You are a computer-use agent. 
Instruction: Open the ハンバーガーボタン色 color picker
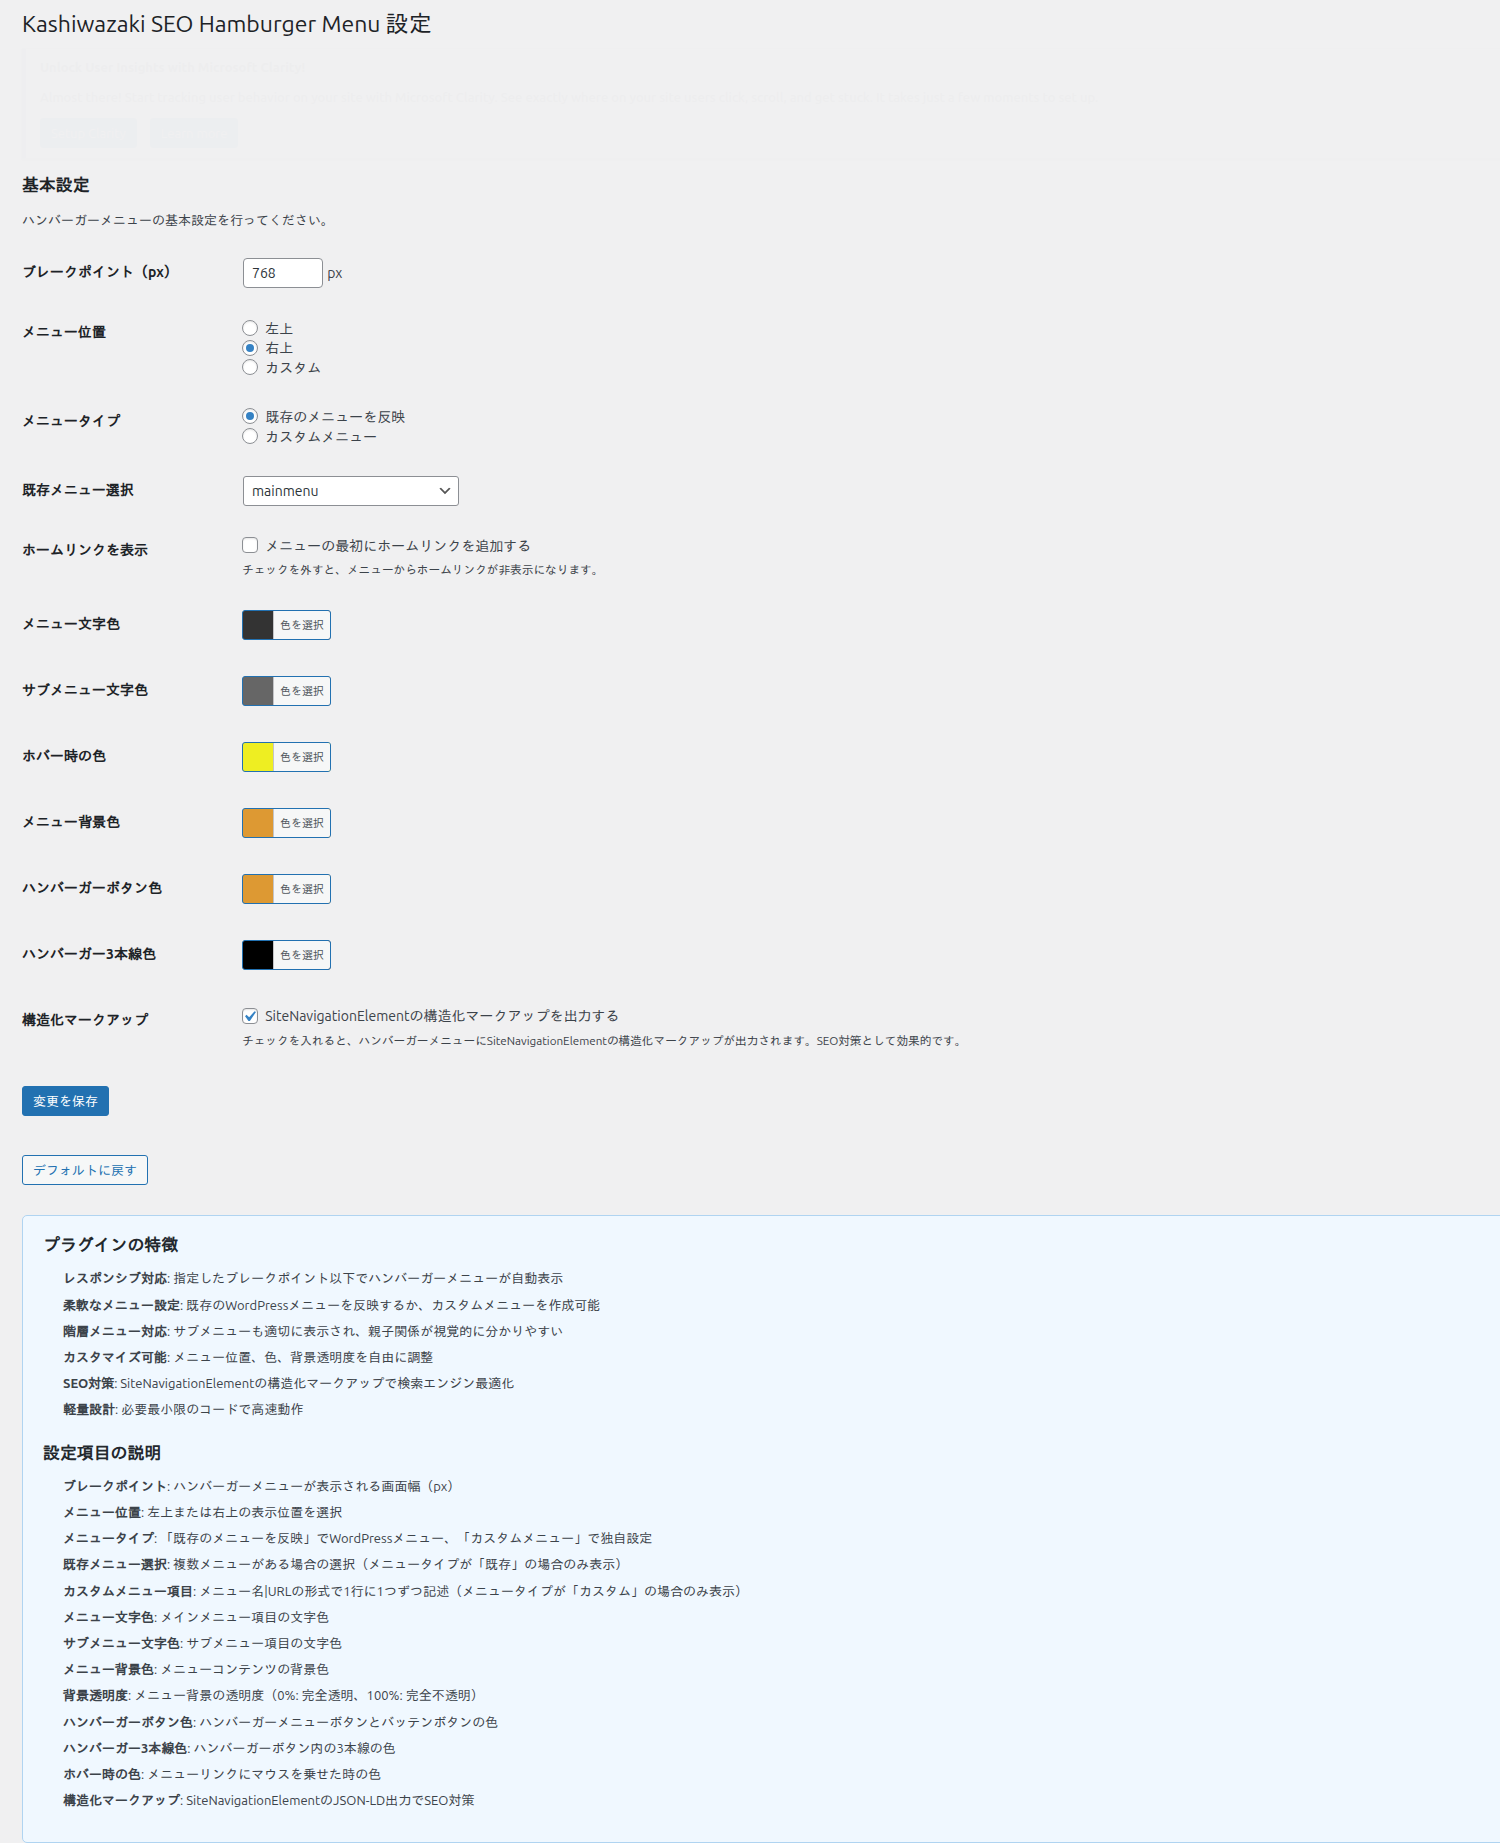point(286,889)
